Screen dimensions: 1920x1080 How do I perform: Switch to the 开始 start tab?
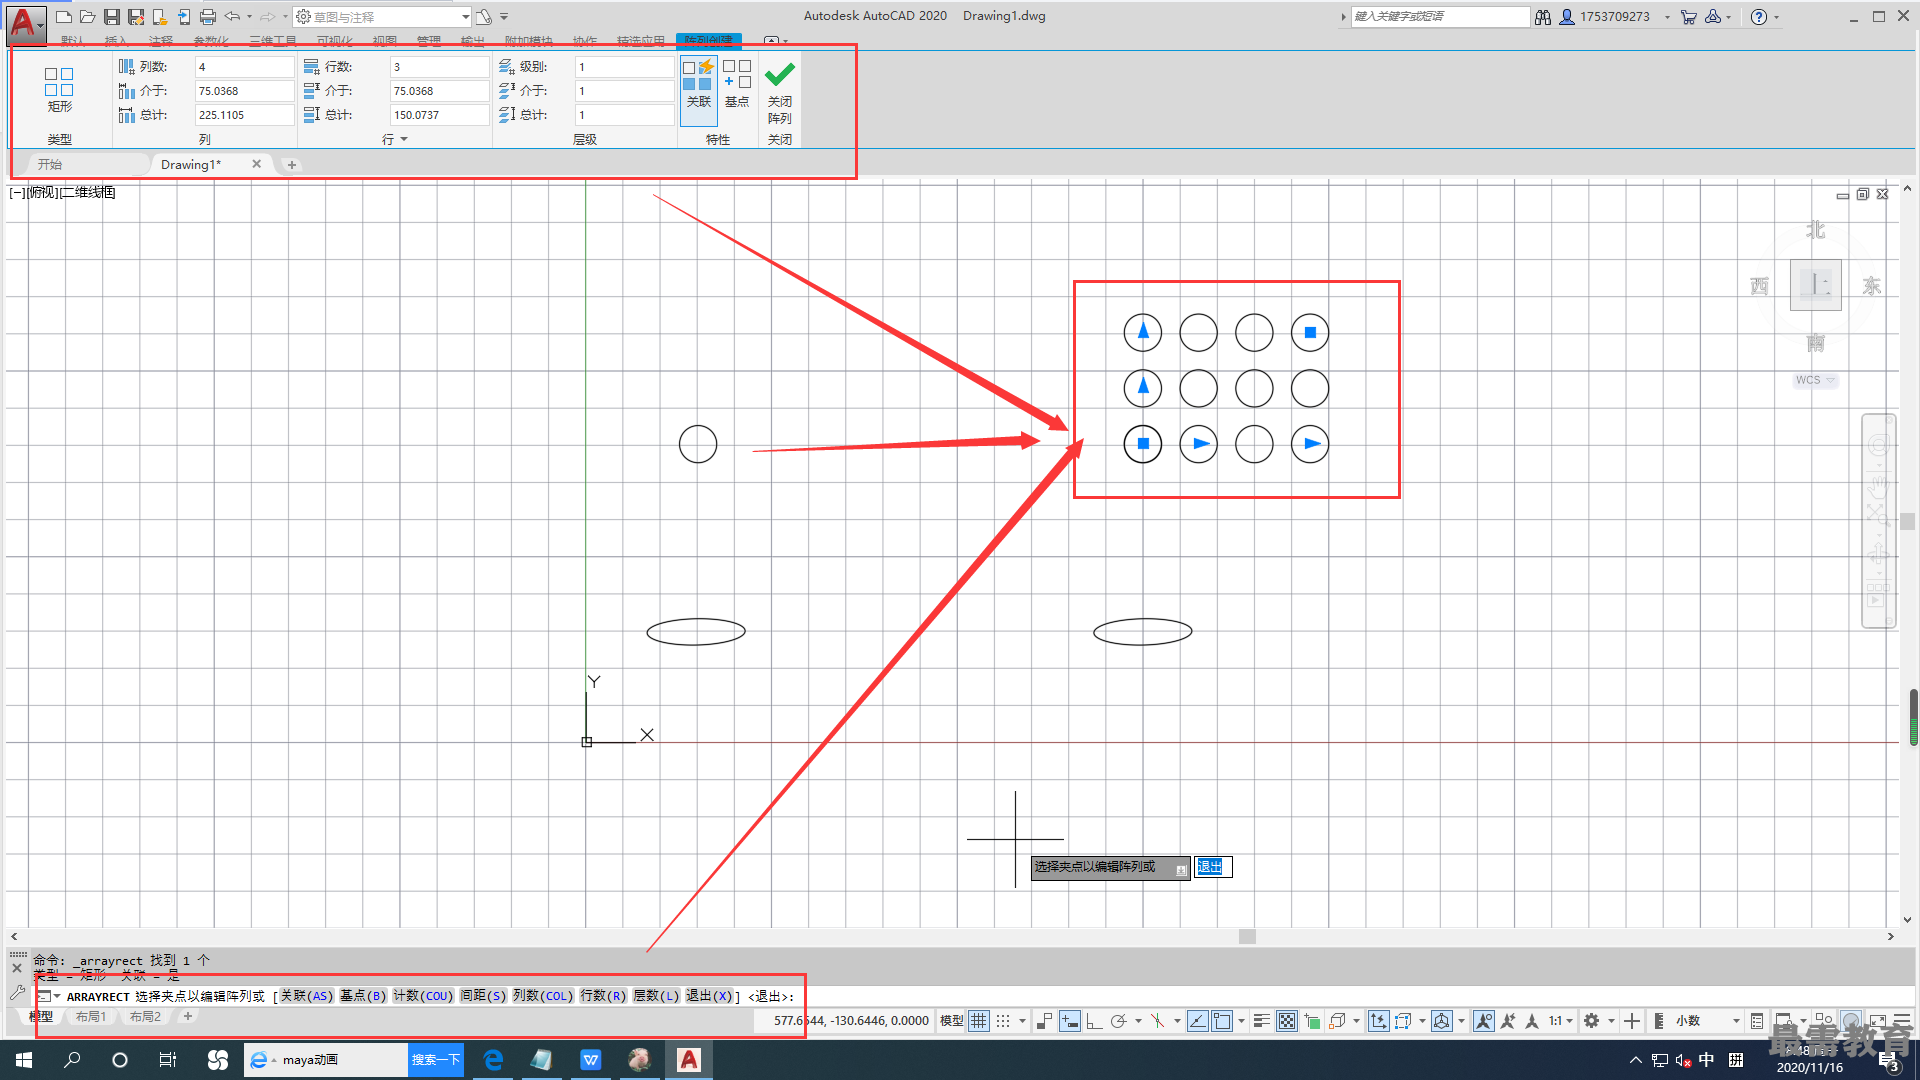tap(50, 164)
